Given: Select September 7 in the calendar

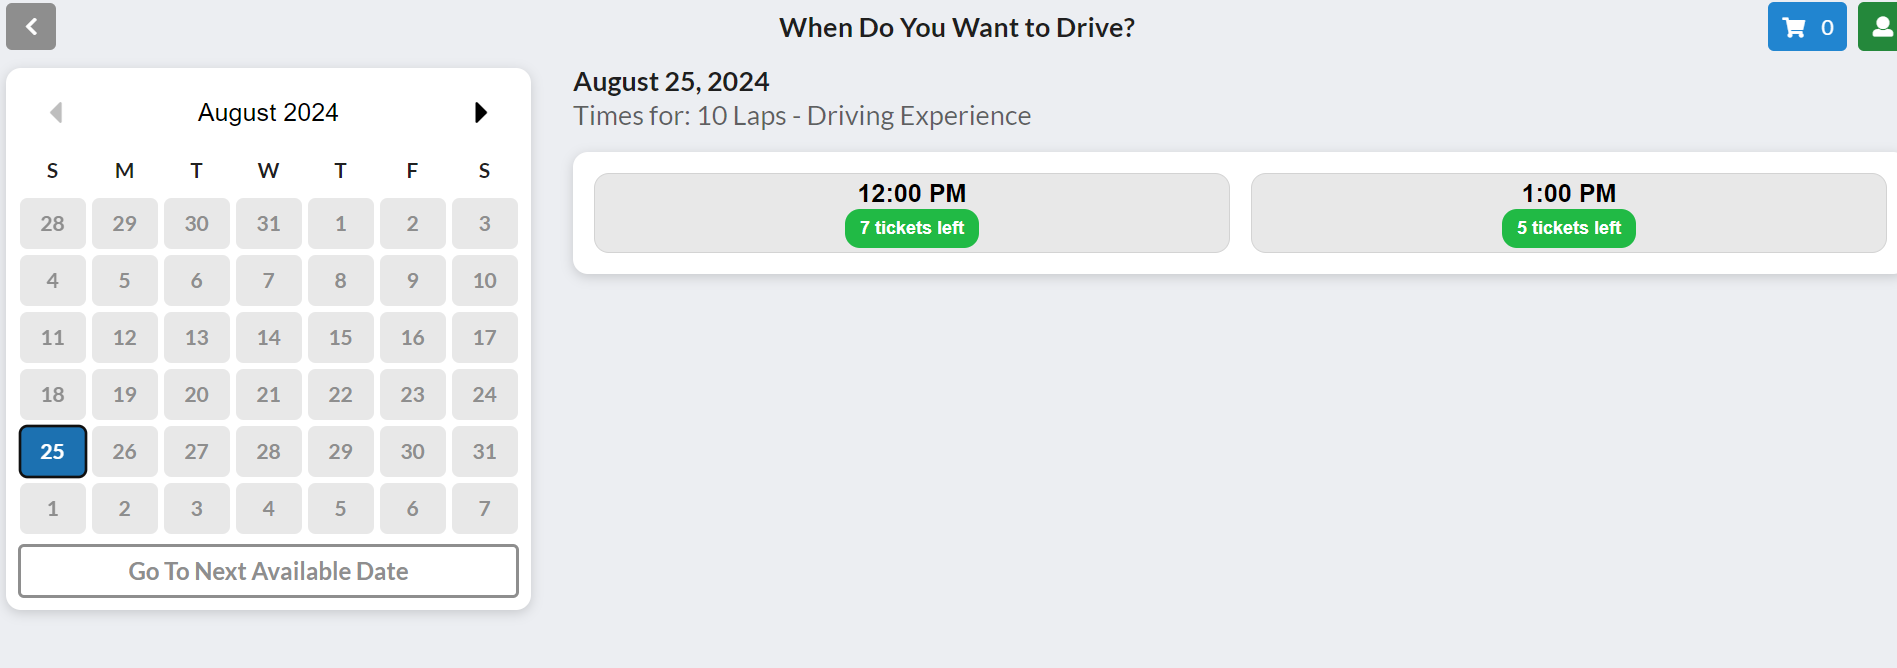Looking at the screenshot, I should click(485, 508).
